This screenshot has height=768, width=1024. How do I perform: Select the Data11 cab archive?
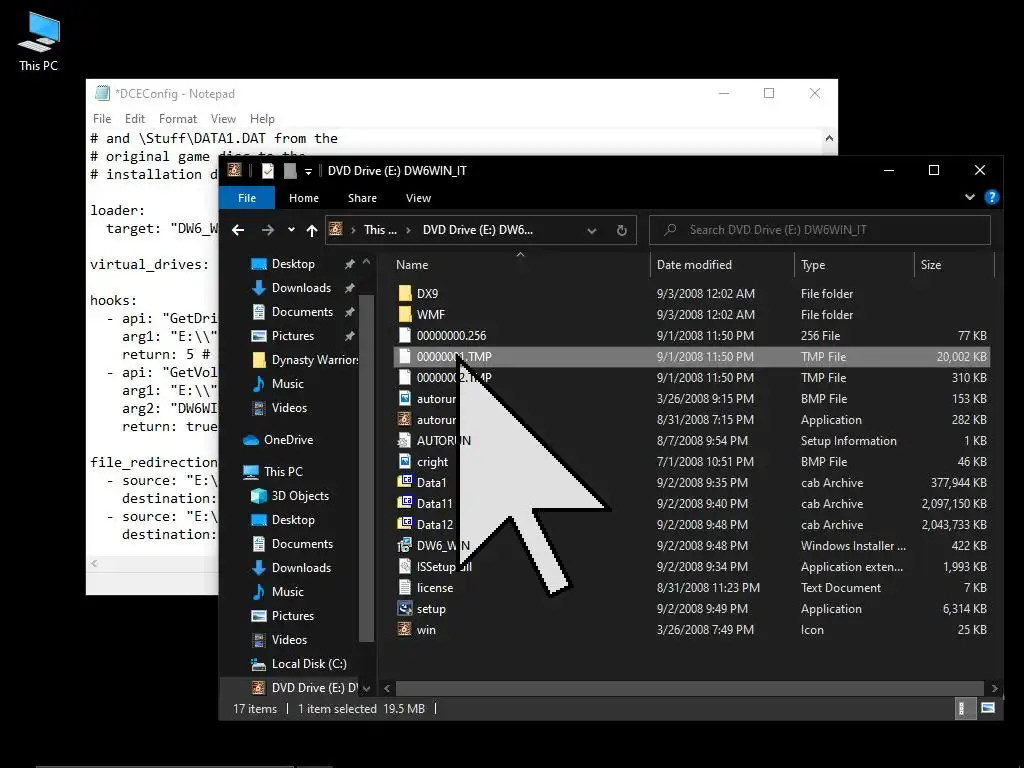click(434, 504)
